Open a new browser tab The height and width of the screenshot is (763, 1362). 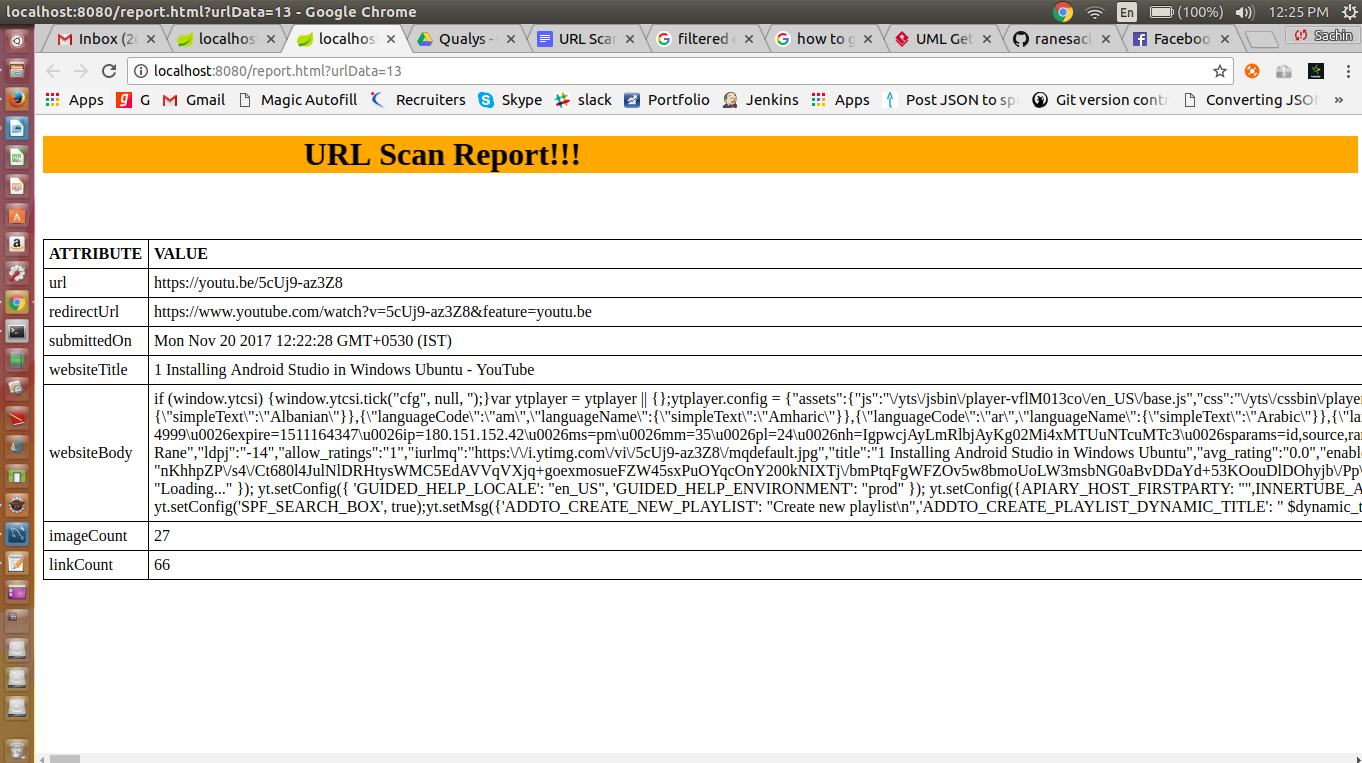tap(1262, 39)
